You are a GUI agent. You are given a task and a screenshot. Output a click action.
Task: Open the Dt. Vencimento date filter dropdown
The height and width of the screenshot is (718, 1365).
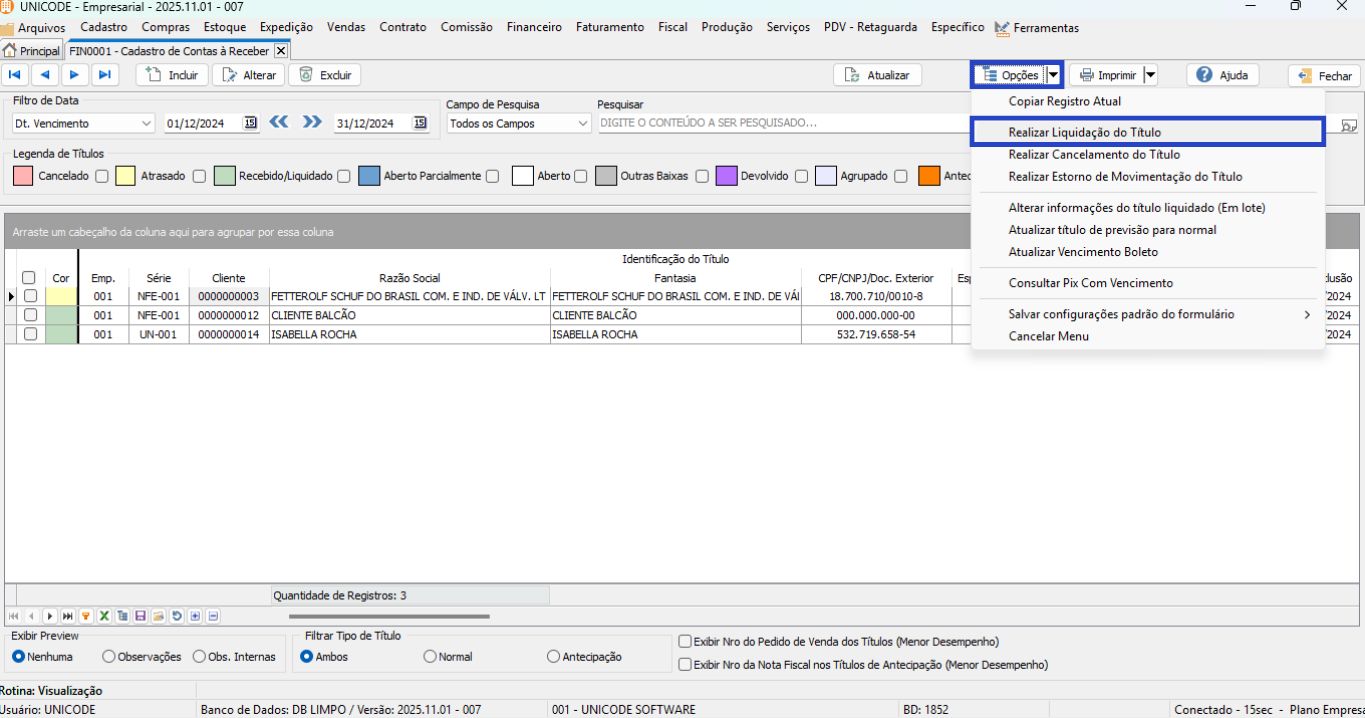point(148,124)
